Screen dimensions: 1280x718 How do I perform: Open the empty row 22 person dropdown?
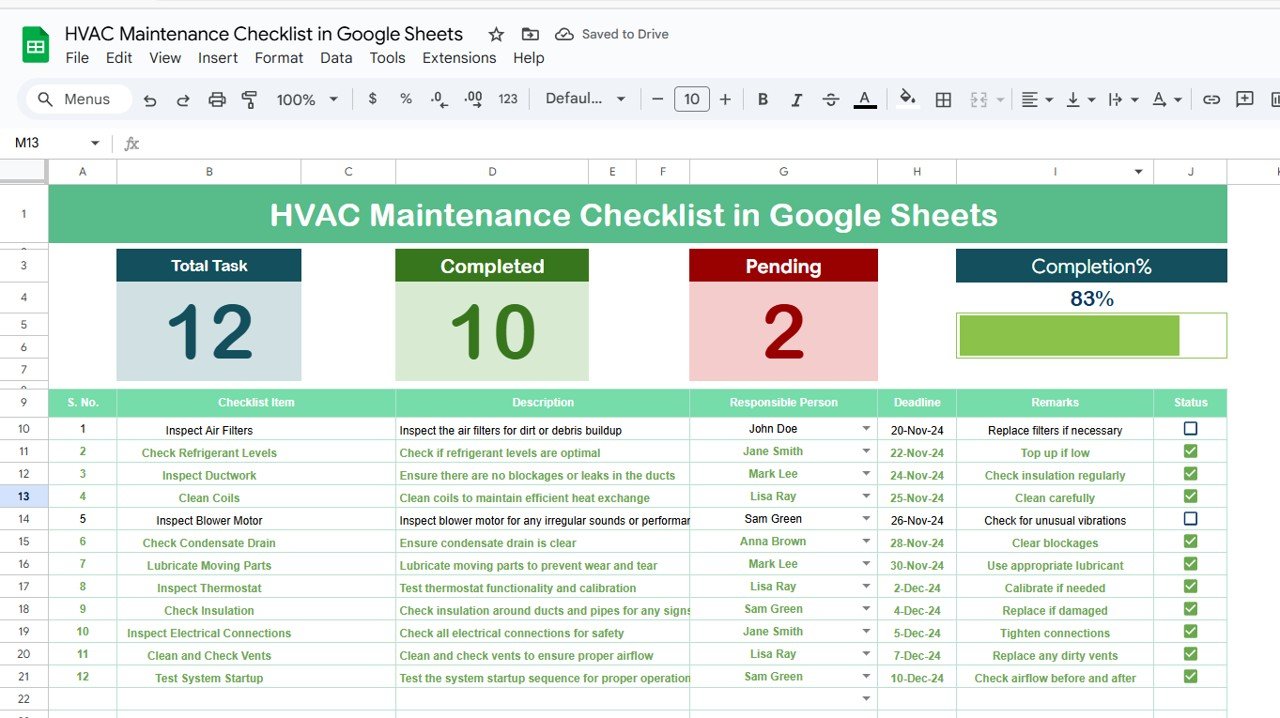(x=866, y=699)
